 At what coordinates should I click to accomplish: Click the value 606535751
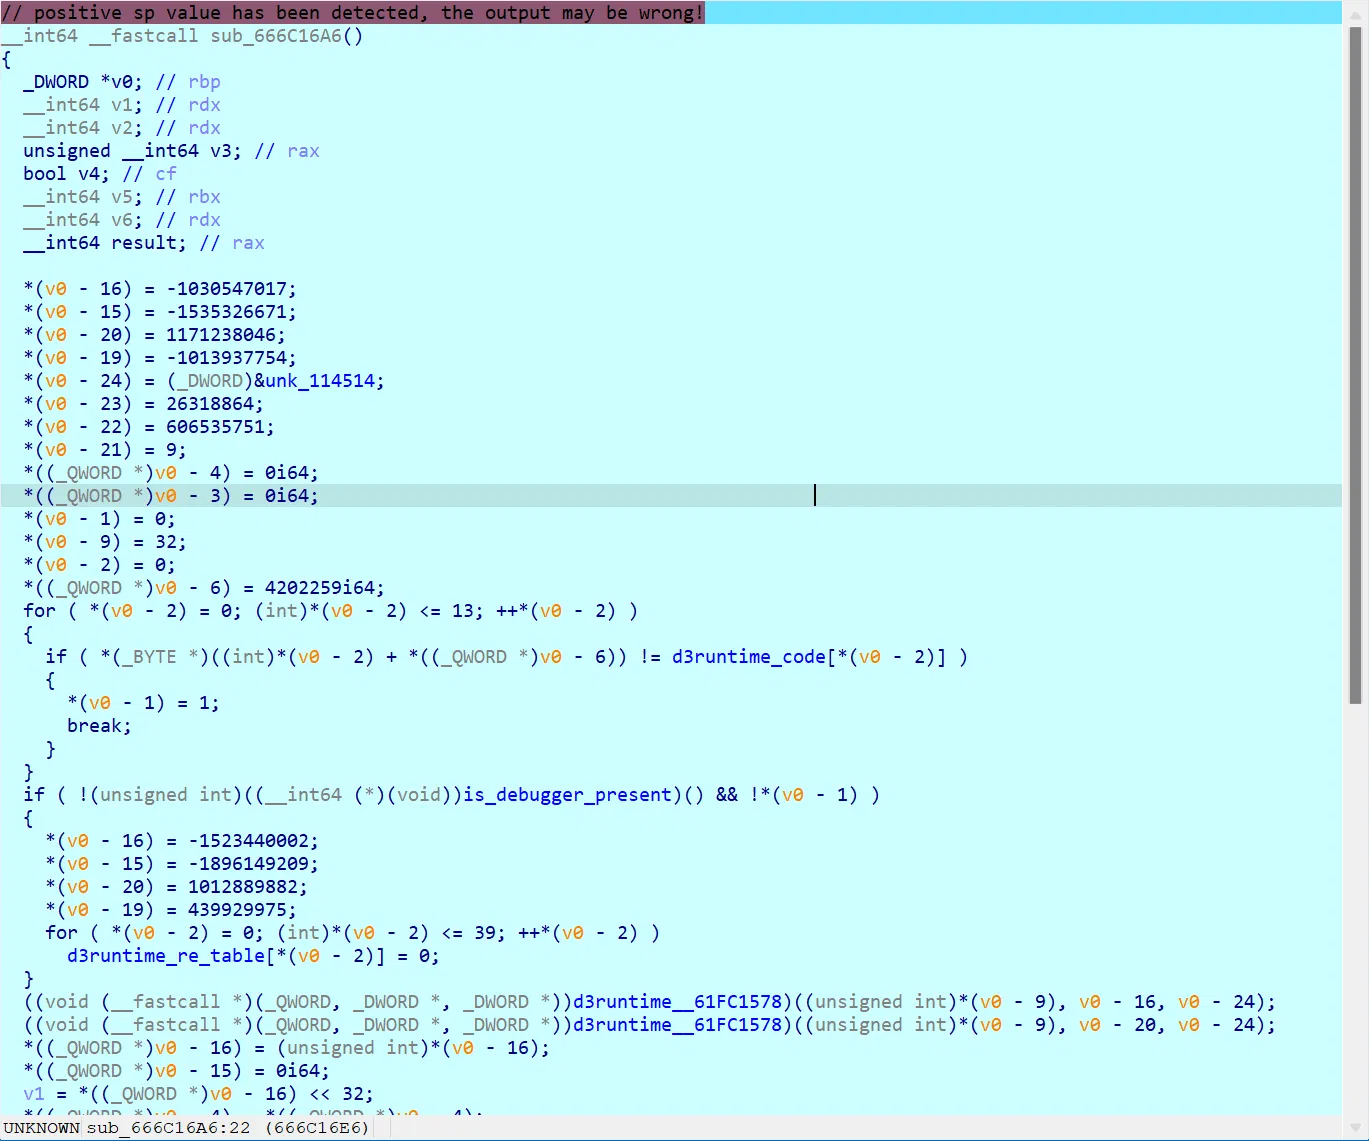215,427
